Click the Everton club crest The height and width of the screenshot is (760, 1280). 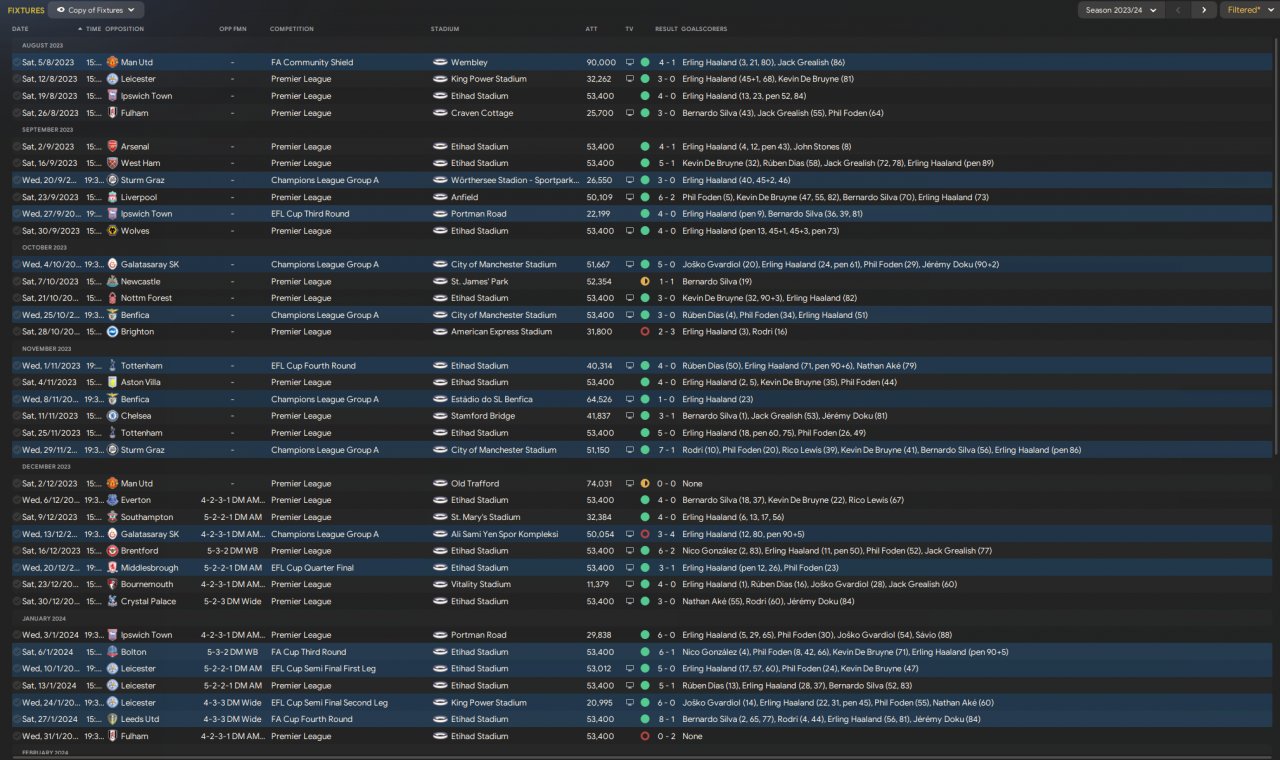(112, 500)
